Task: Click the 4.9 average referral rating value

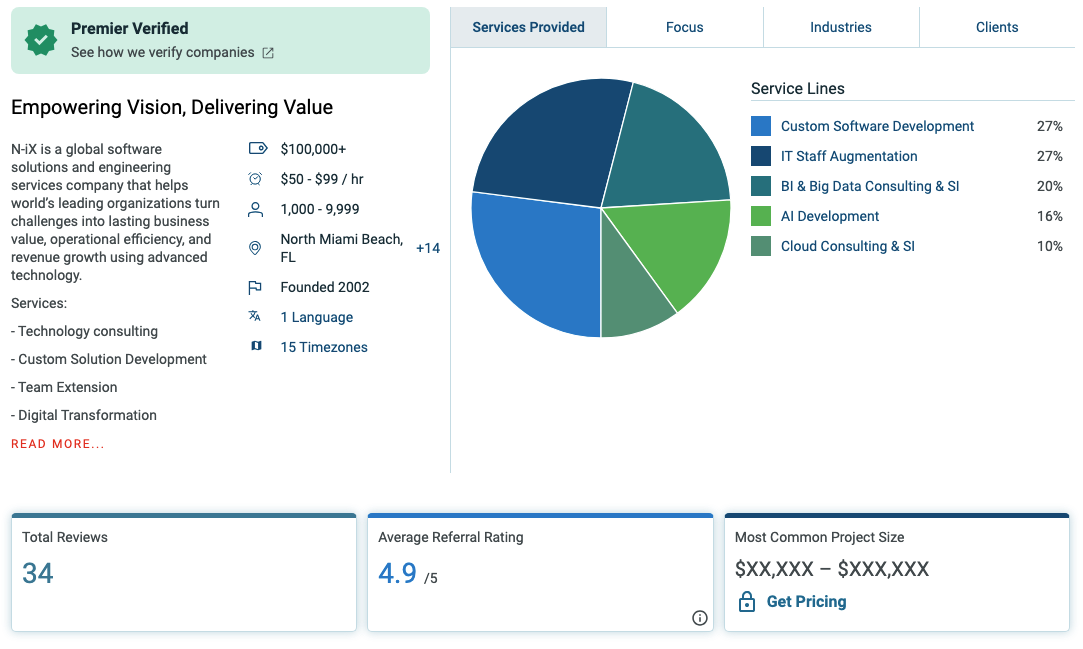Action: click(x=397, y=574)
